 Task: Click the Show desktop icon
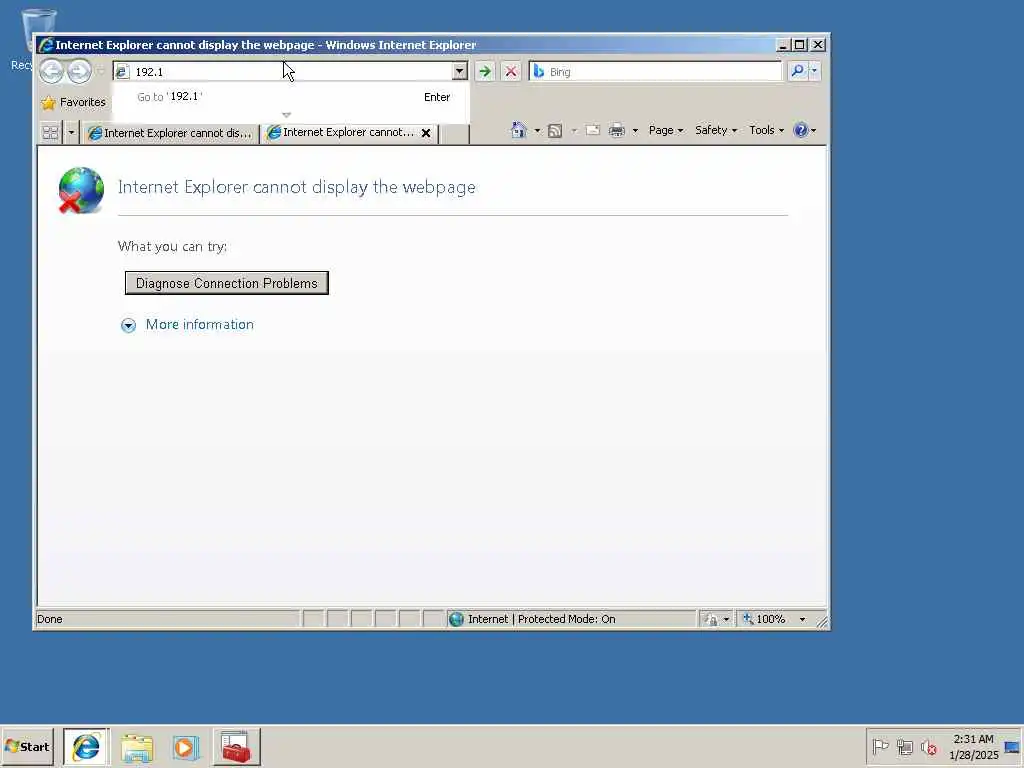pos(1012,747)
